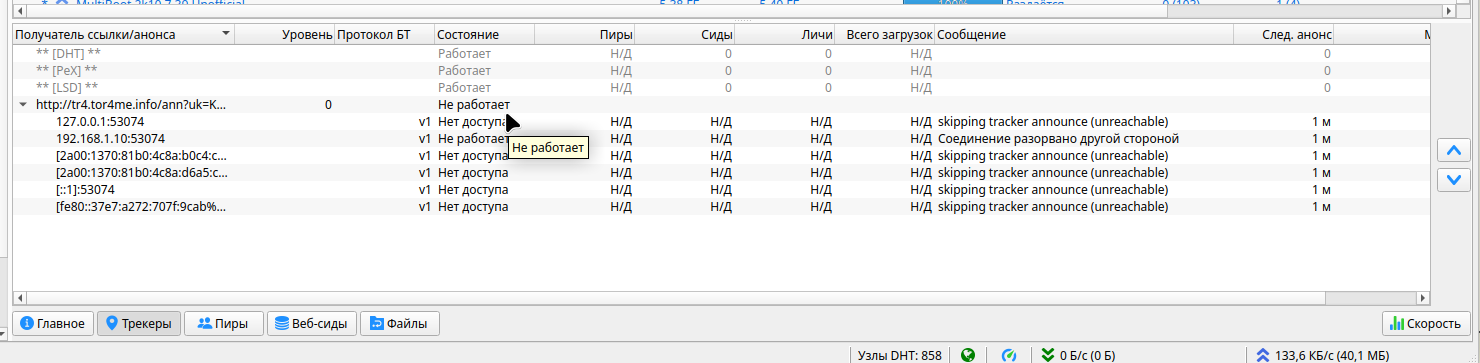Sort by Сиды column header

(x=685, y=35)
